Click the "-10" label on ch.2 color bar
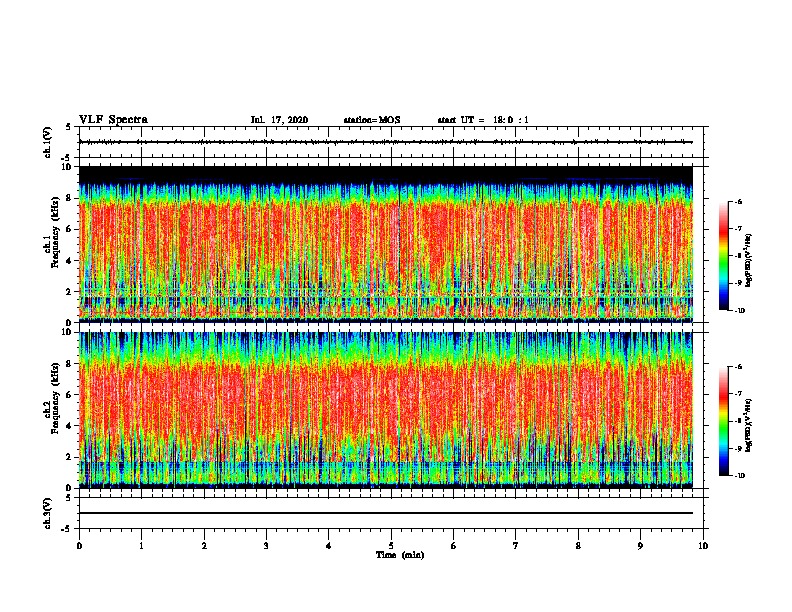792x612 pixels. tap(739, 476)
